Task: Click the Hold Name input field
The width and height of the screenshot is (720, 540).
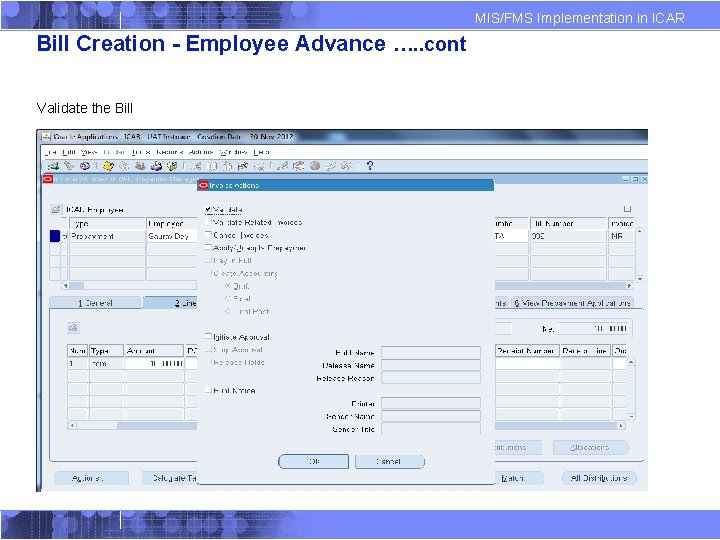Action: coord(431,352)
